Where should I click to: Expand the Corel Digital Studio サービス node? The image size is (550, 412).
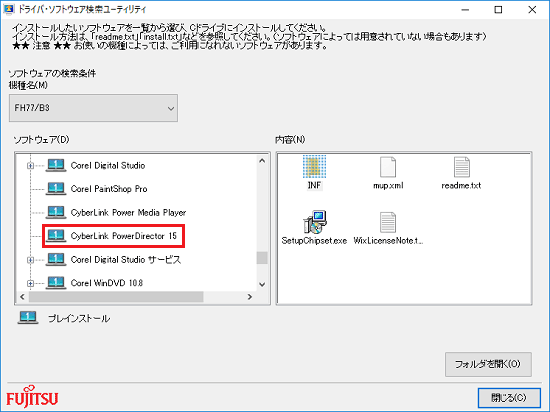pyautogui.click(x=31, y=260)
